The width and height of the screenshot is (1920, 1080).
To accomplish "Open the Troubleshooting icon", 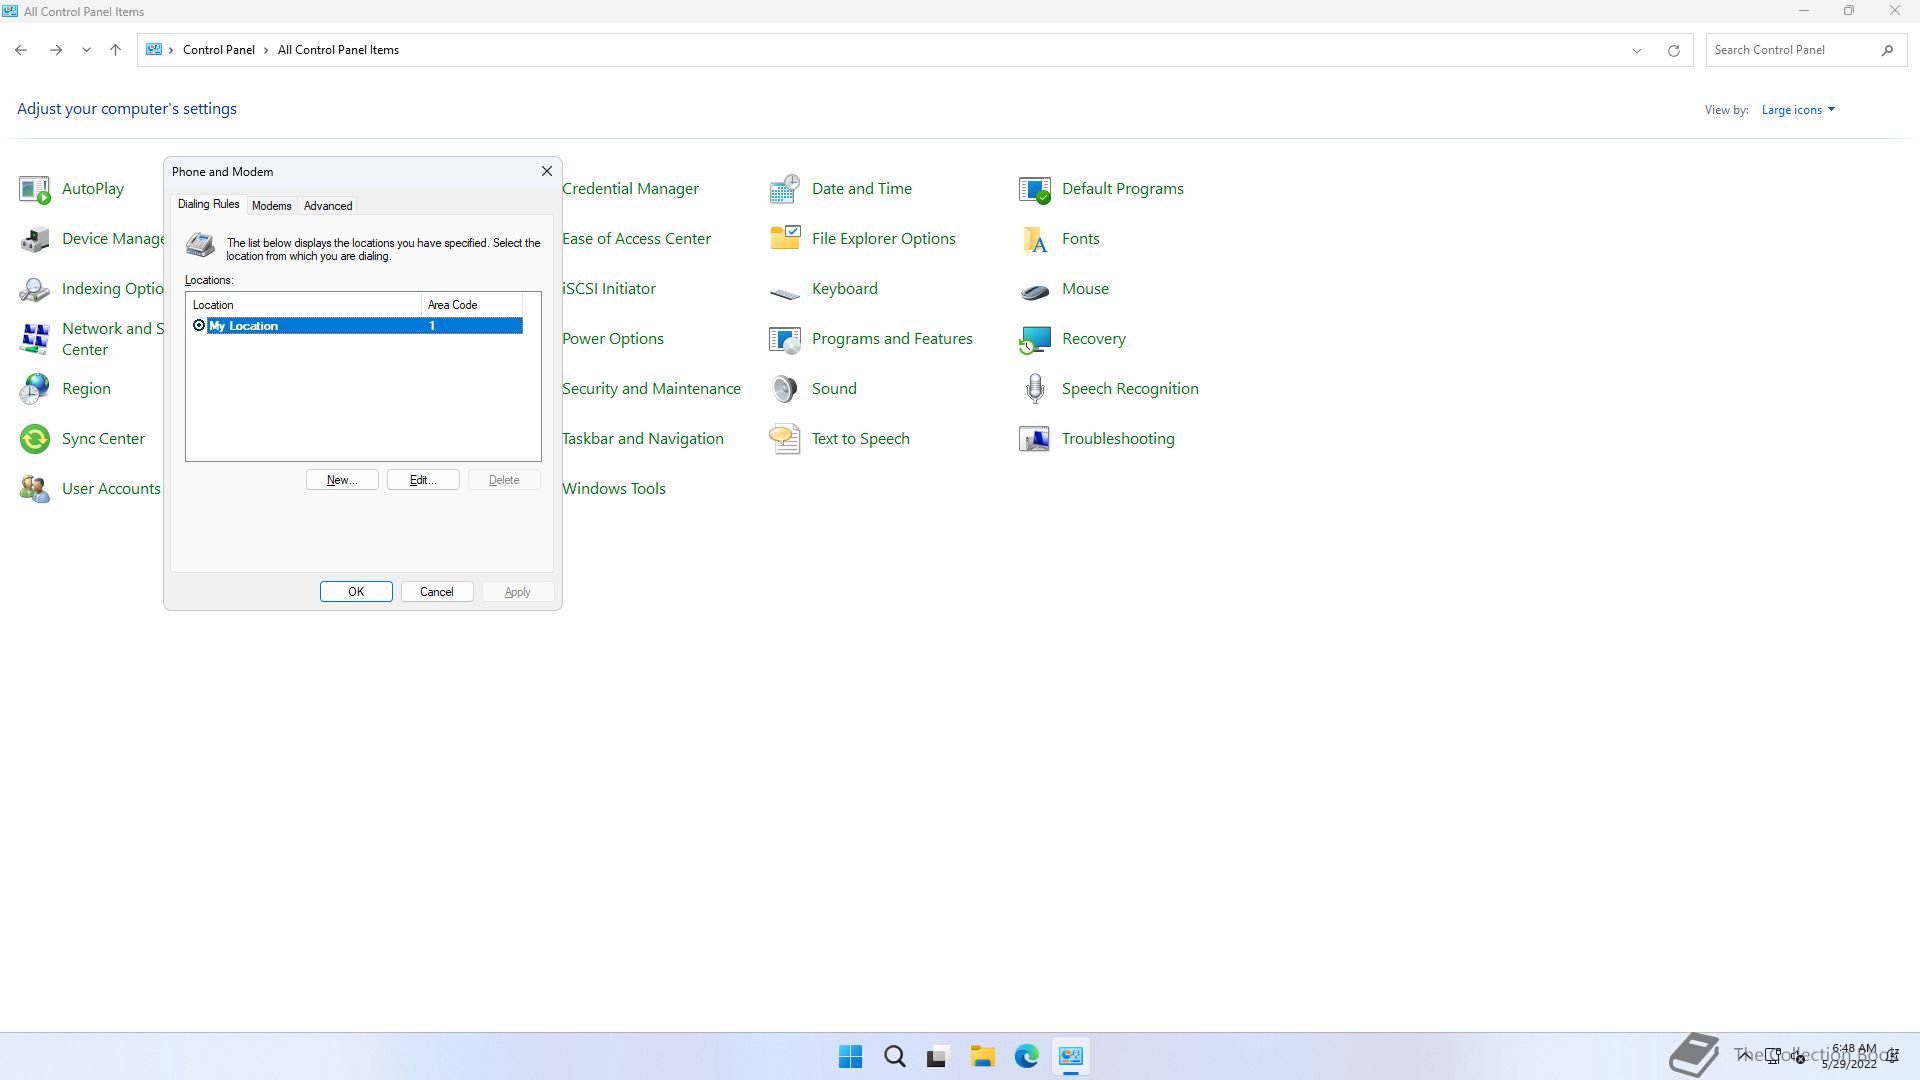I will pos(1035,439).
